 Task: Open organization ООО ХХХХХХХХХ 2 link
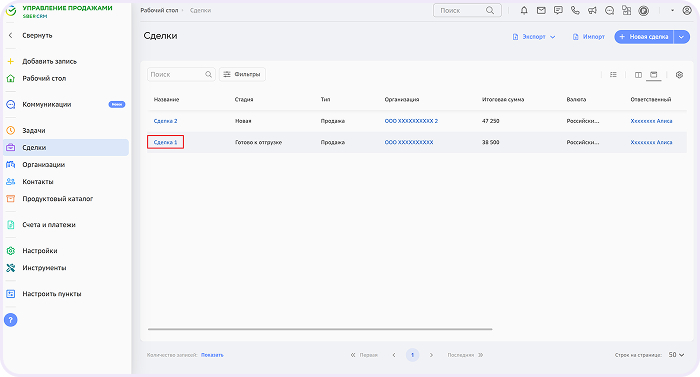[x=411, y=121]
